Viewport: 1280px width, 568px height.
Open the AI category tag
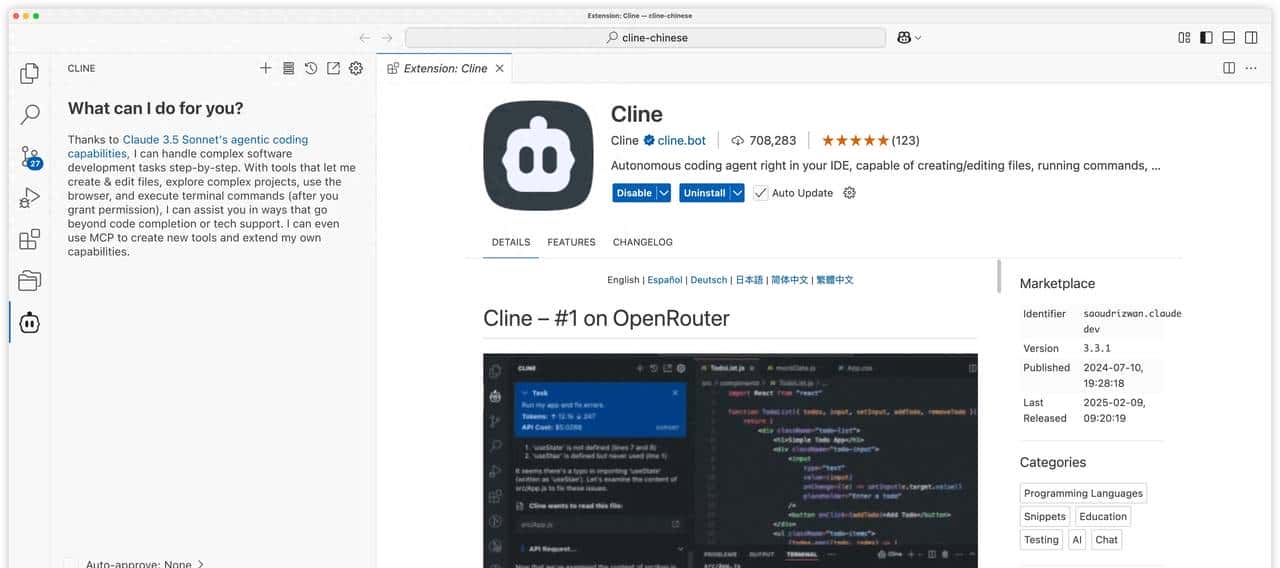pyautogui.click(x=1077, y=539)
